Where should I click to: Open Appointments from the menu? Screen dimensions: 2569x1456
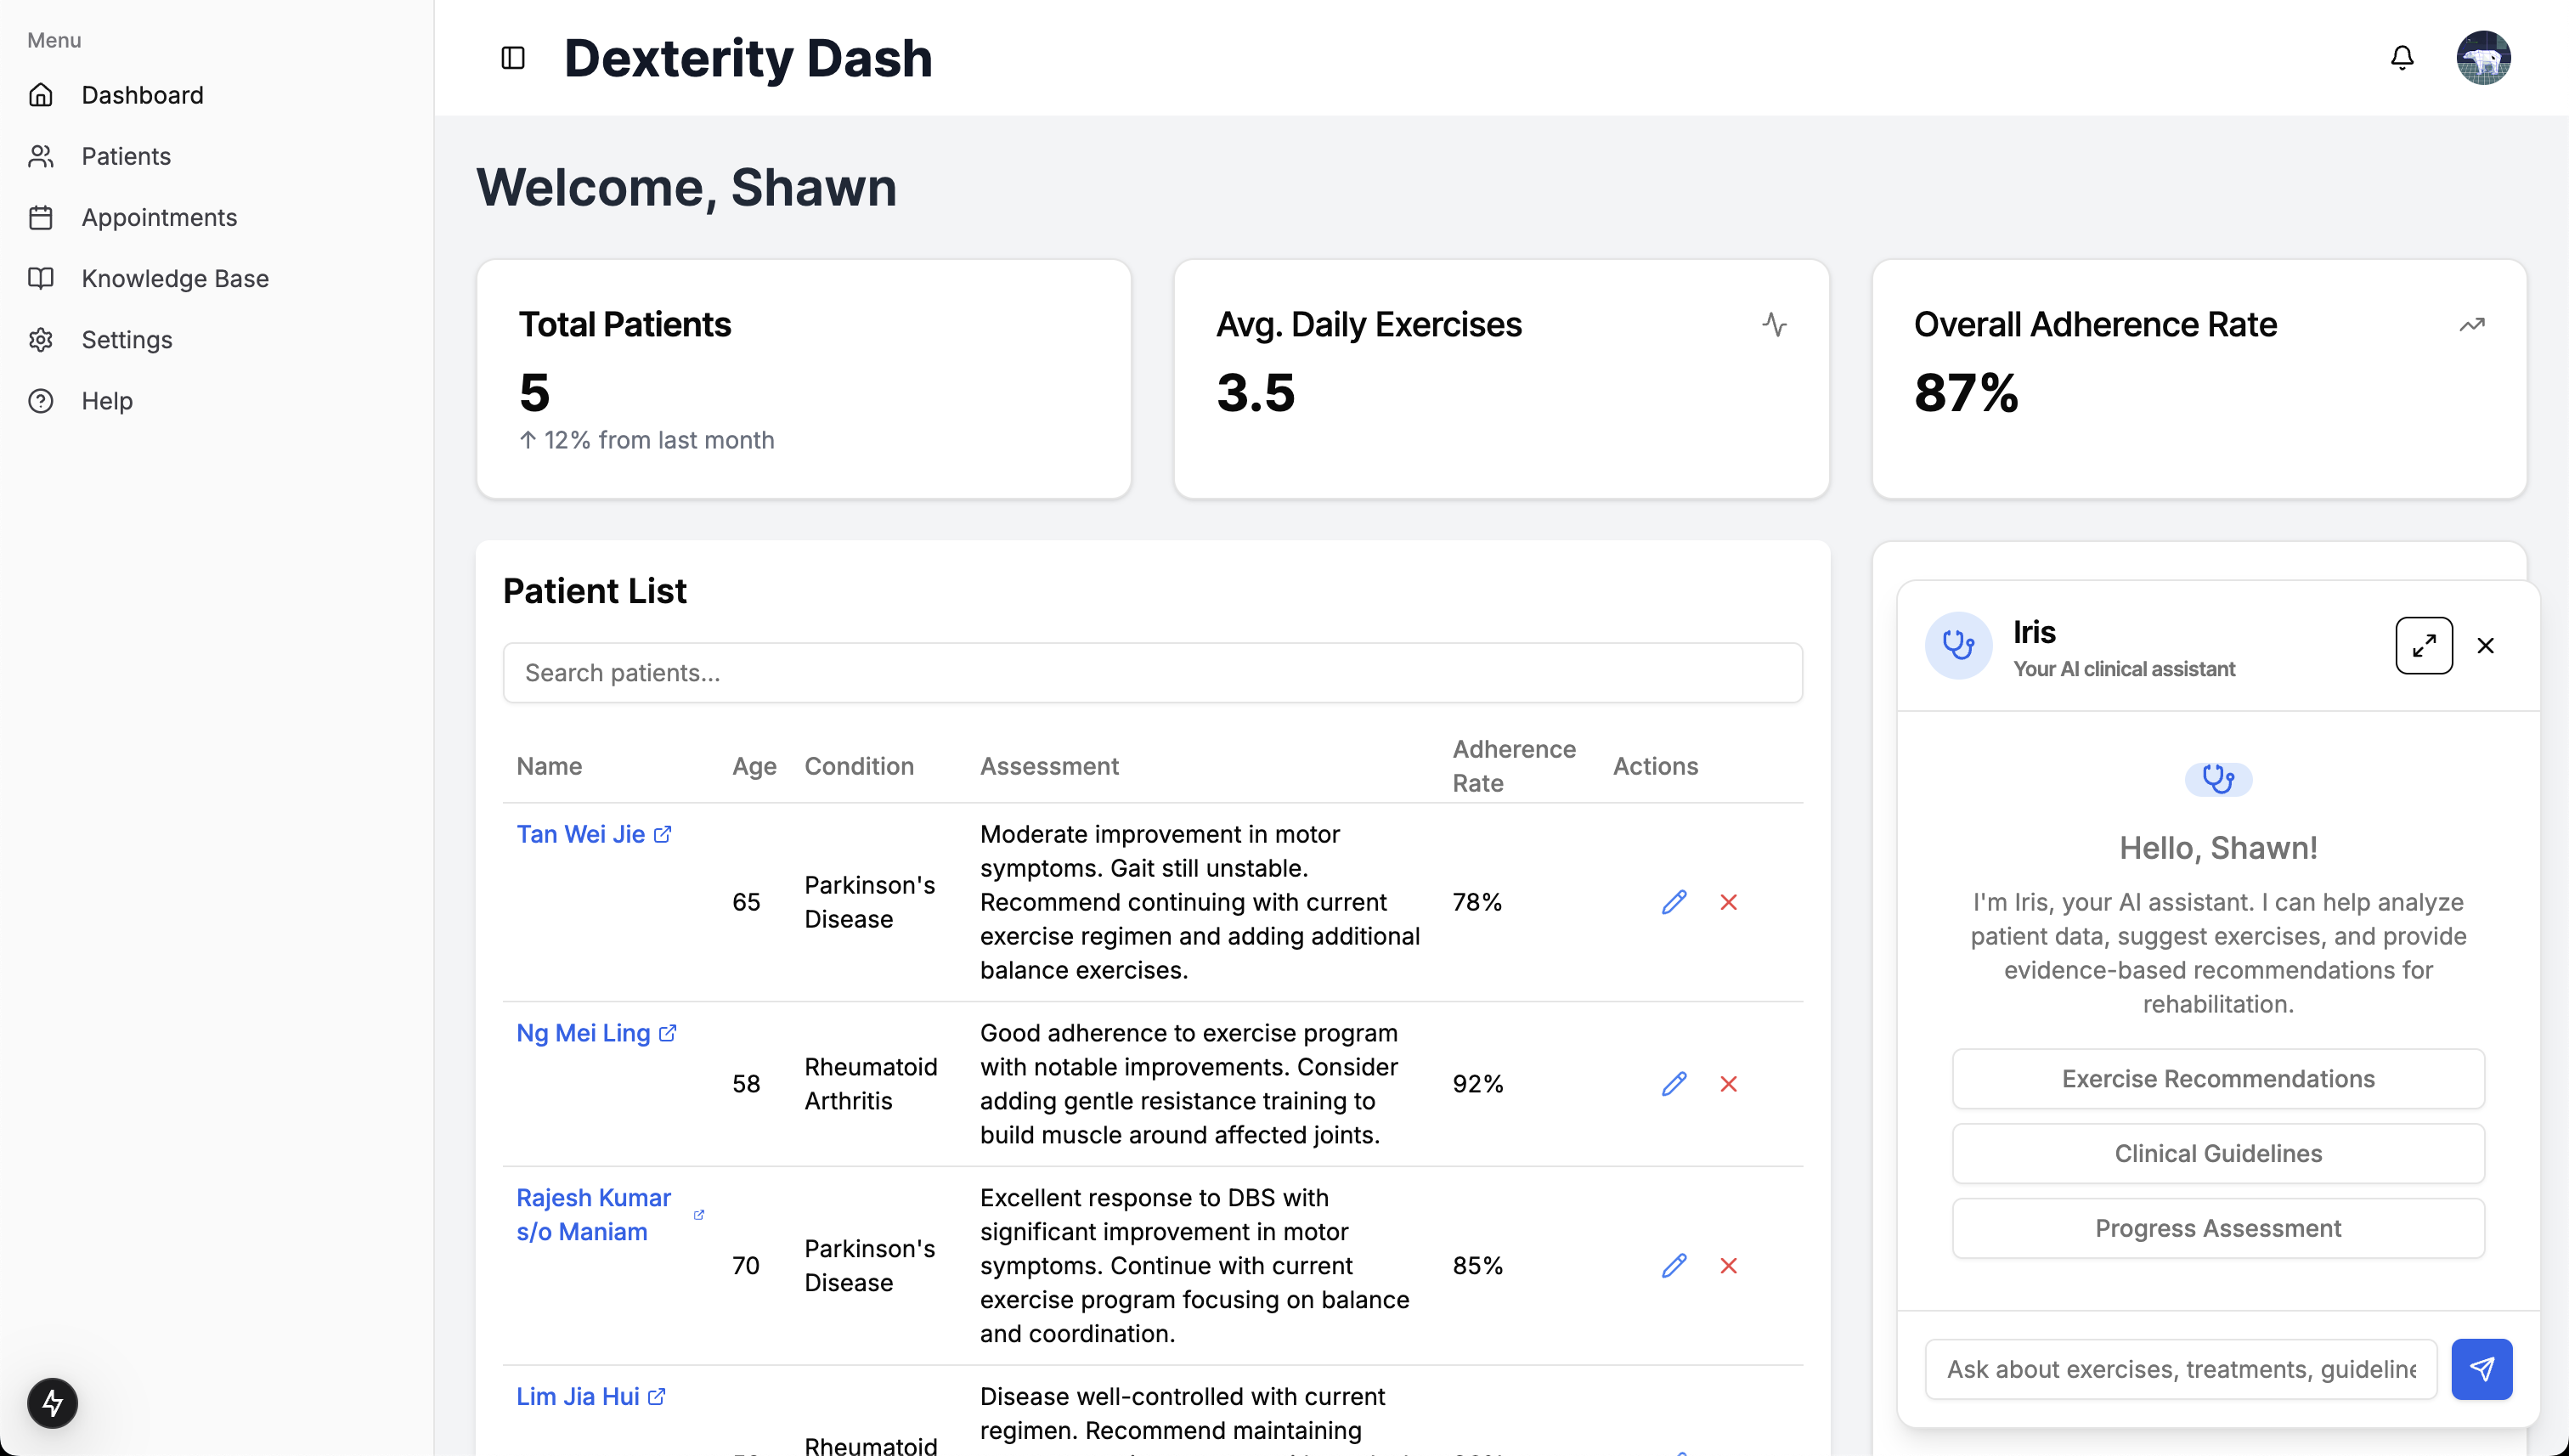point(159,217)
